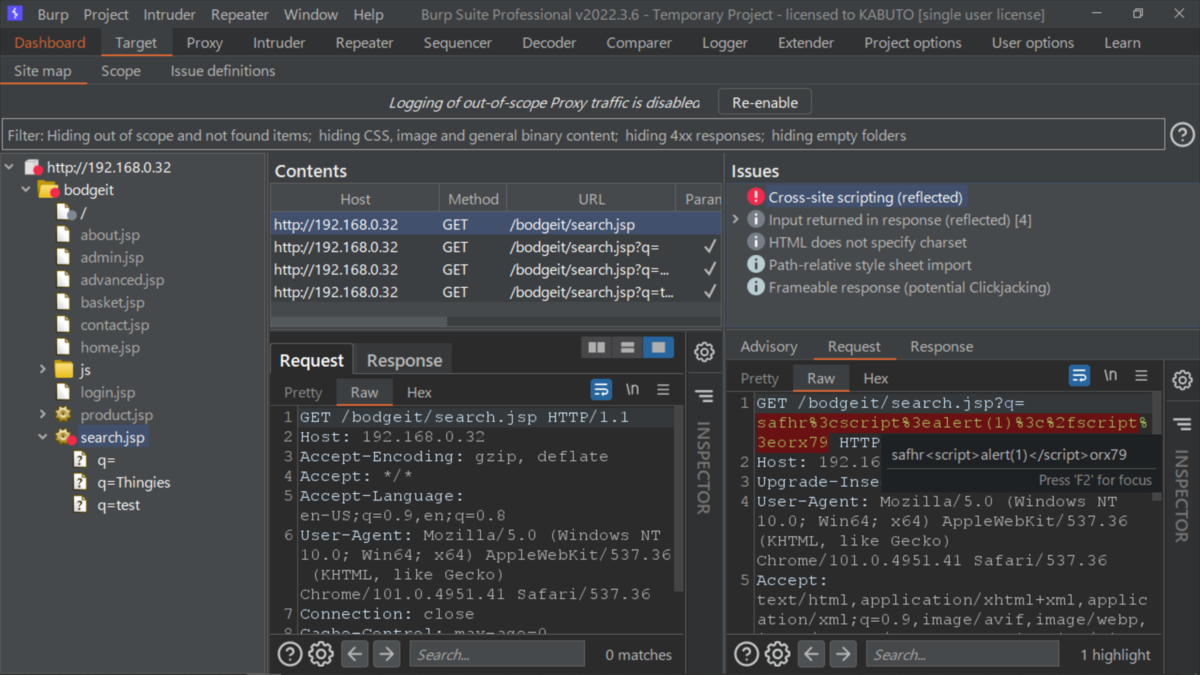Select the tabbed layout icon in Contents viewer
Screen dimensions: 1200x675
[658, 347]
